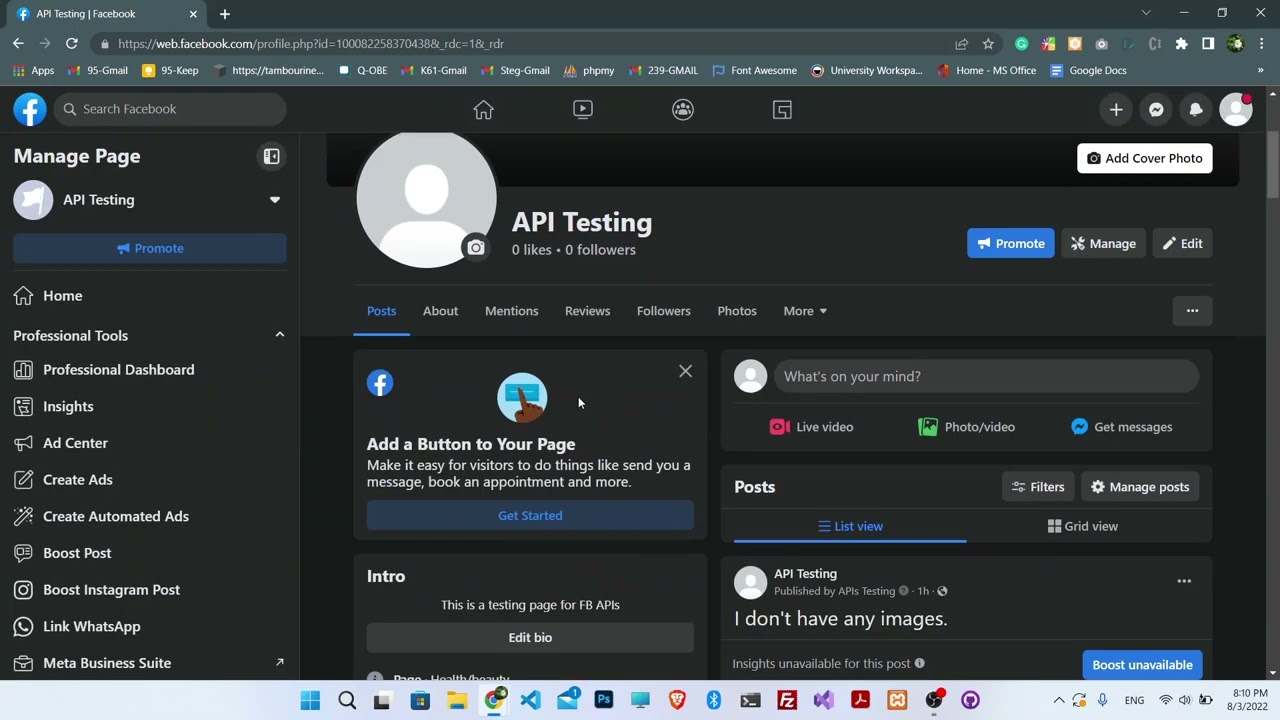
Task: Expand the bookmarks bar overflow chevron
Action: pos(1260,71)
